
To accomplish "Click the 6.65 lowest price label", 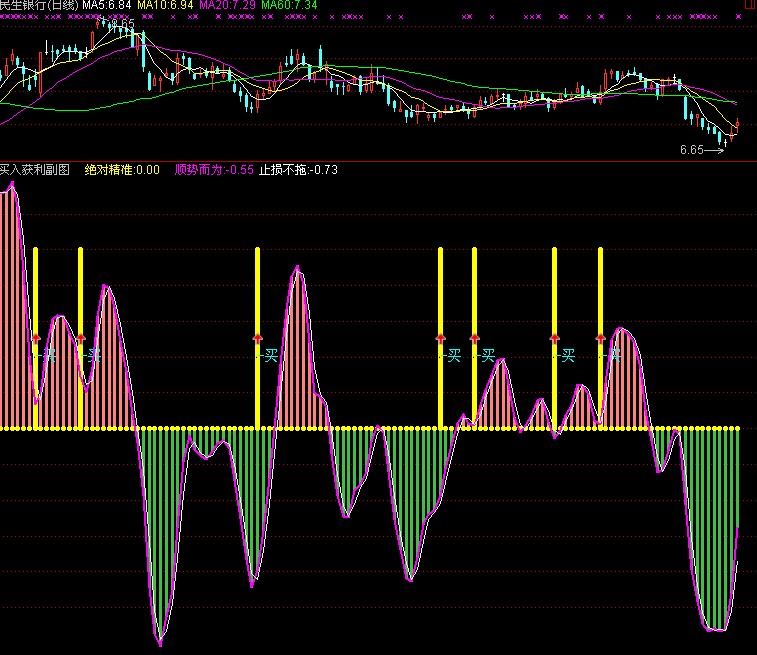I will click(x=691, y=150).
